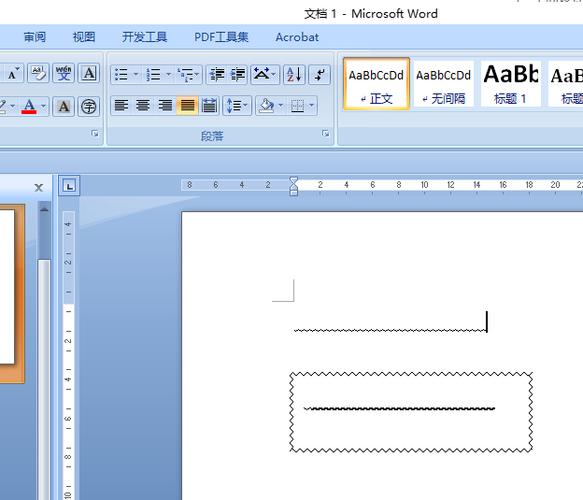
Task: Apply the paragraph border button
Action: (297, 106)
